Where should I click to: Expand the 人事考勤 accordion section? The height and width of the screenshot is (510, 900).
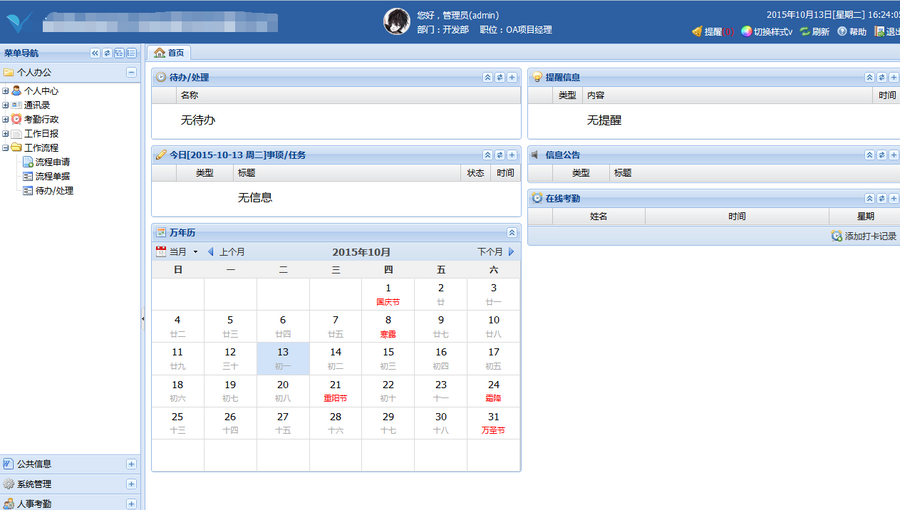(131, 504)
